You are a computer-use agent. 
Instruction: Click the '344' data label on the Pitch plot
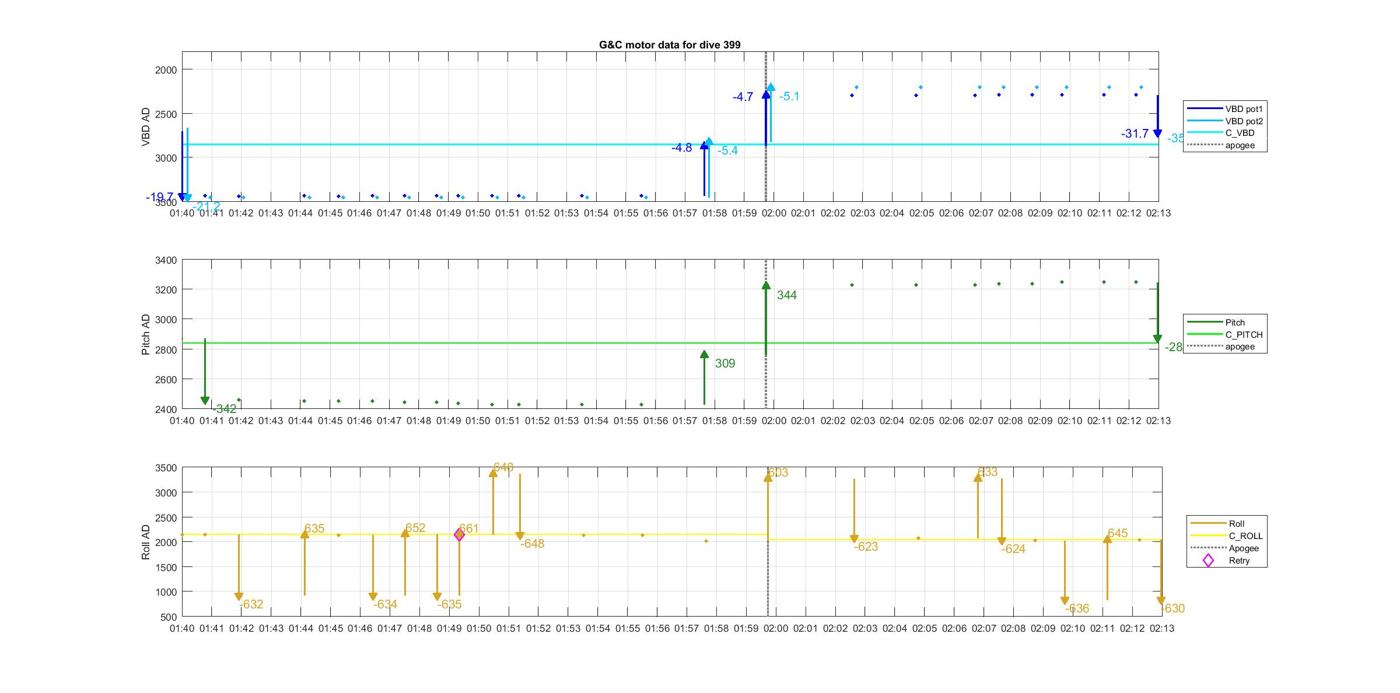point(786,296)
